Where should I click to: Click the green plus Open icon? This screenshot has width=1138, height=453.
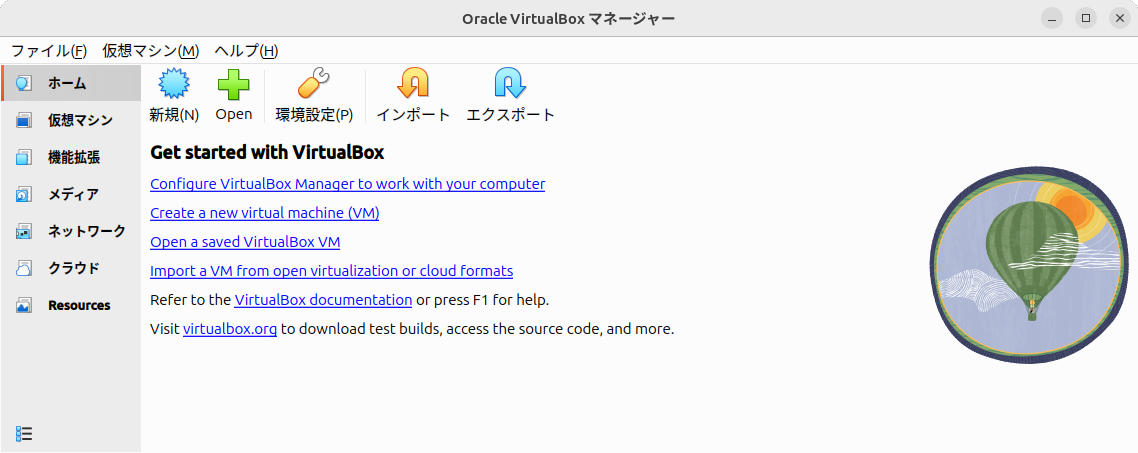pyautogui.click(x=234, y=84)
